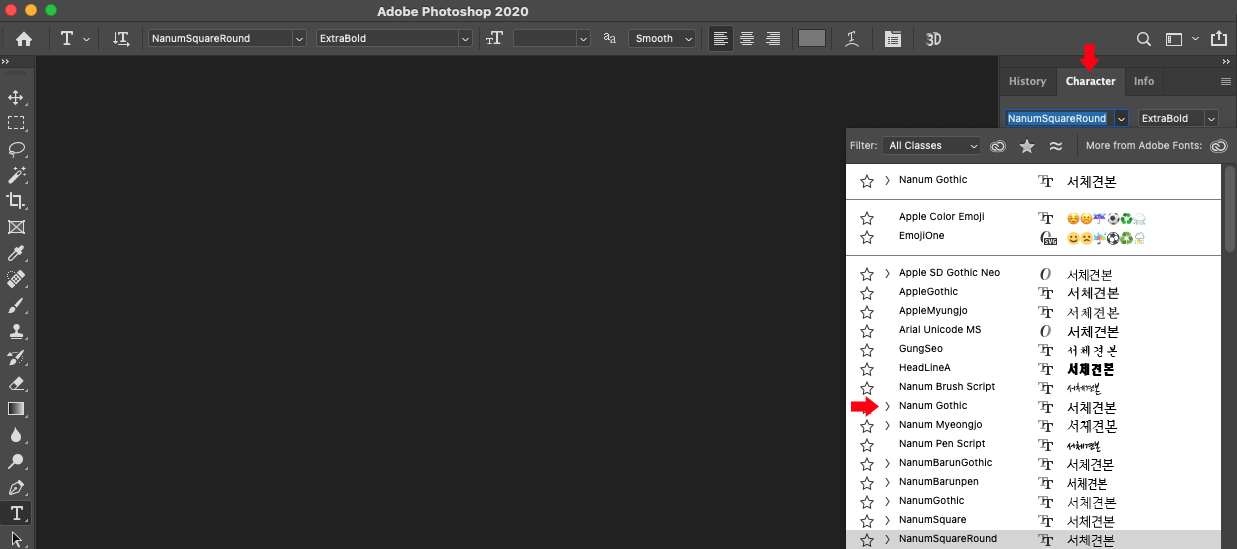Select the Horizontal Type tool
This screenshot has height=549, width=1237.
tap(16, 513)
